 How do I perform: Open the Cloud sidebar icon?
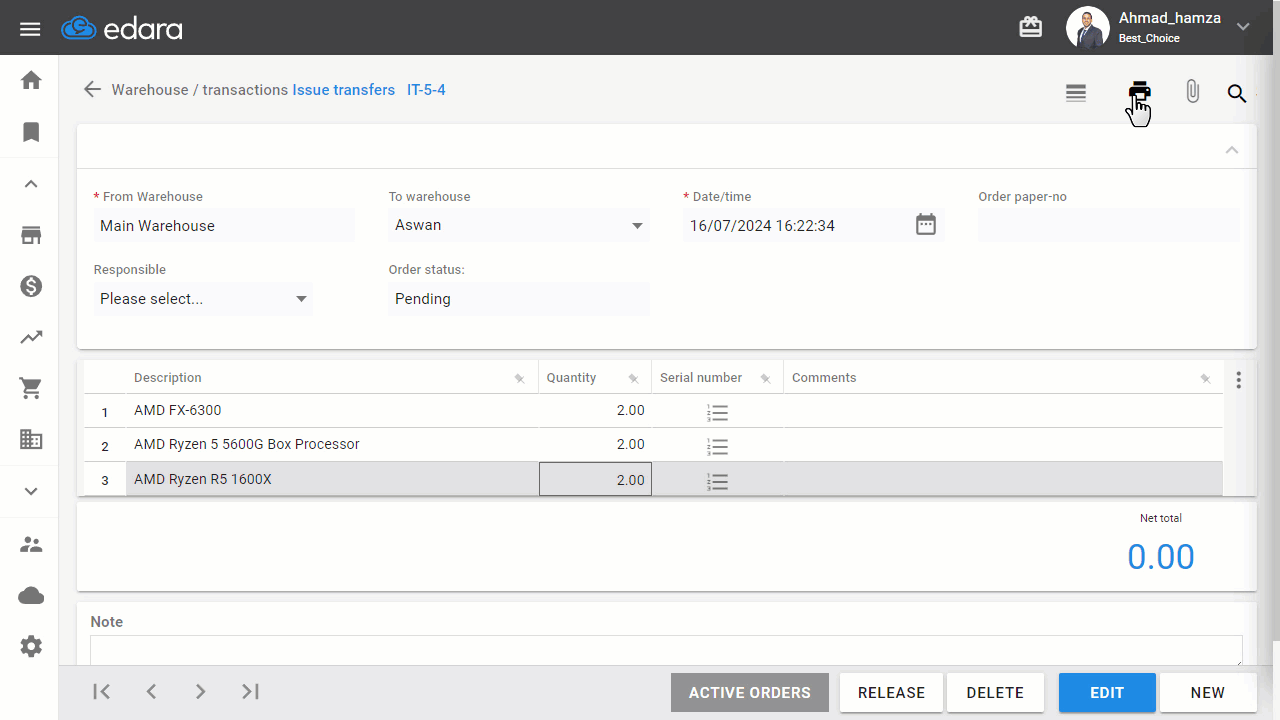31,596
